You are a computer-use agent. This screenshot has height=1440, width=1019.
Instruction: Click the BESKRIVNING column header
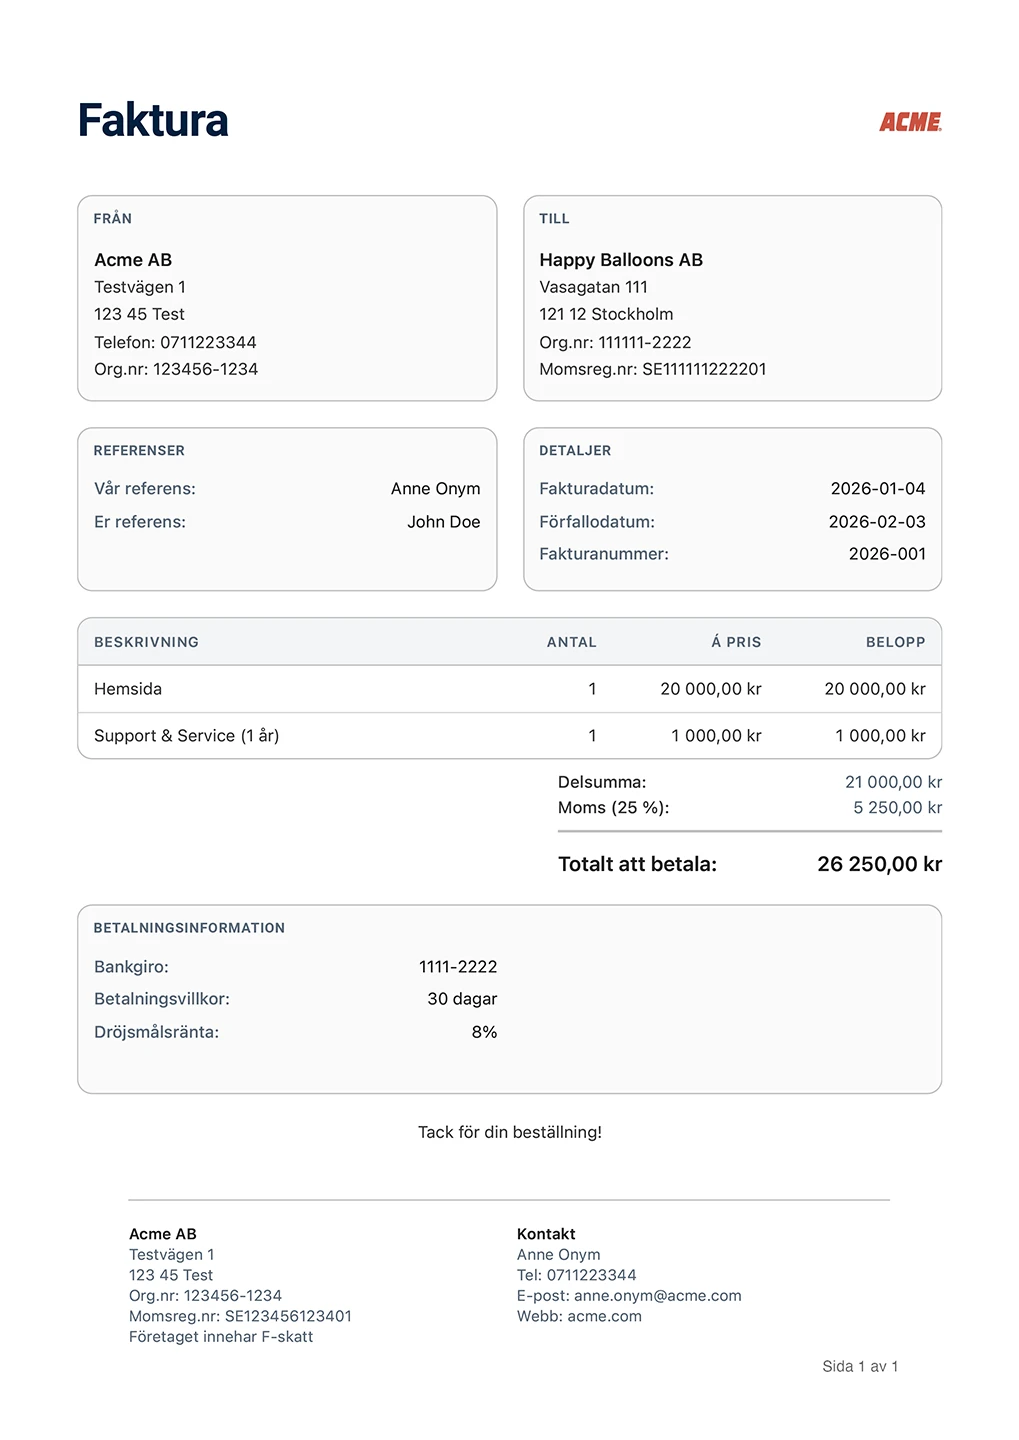click(144, 642)
